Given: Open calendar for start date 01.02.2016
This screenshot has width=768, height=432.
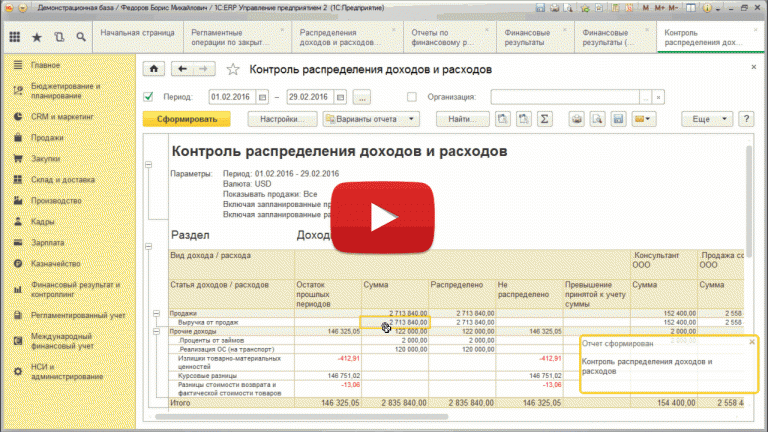Looking at the screenshot, I should point(263,97).
